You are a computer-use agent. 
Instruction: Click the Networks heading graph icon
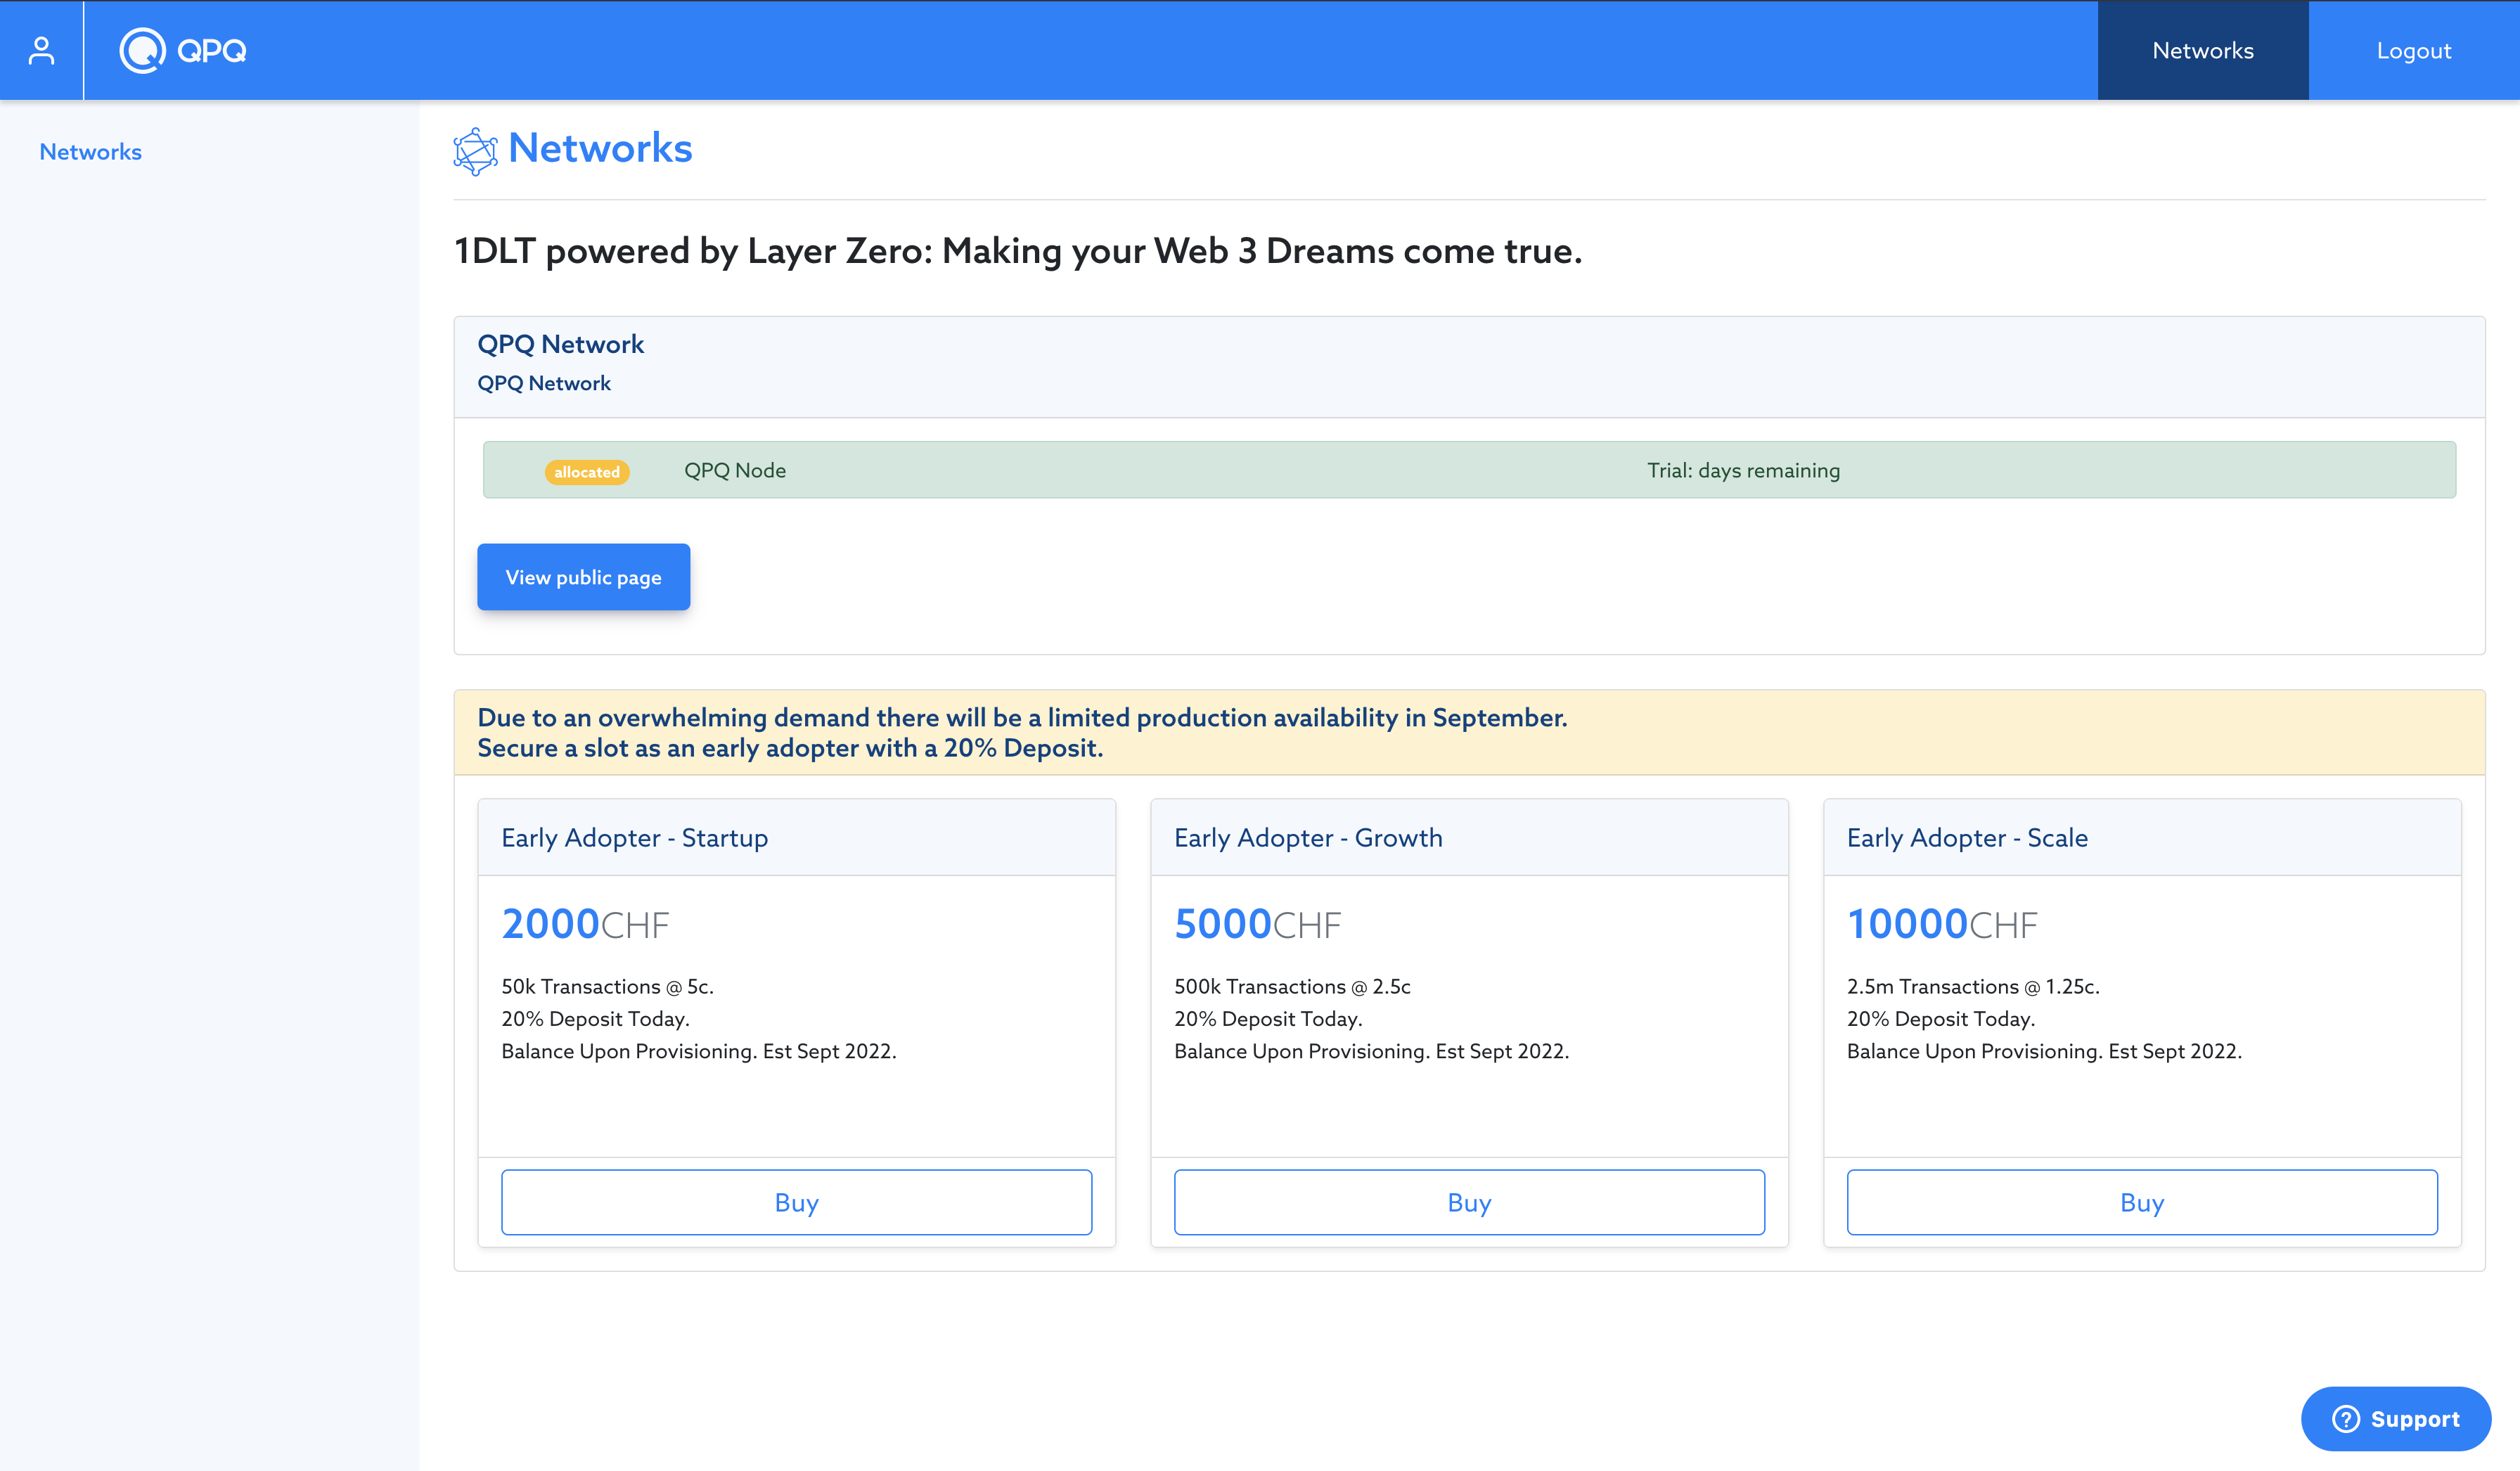(x=475, y=151)
